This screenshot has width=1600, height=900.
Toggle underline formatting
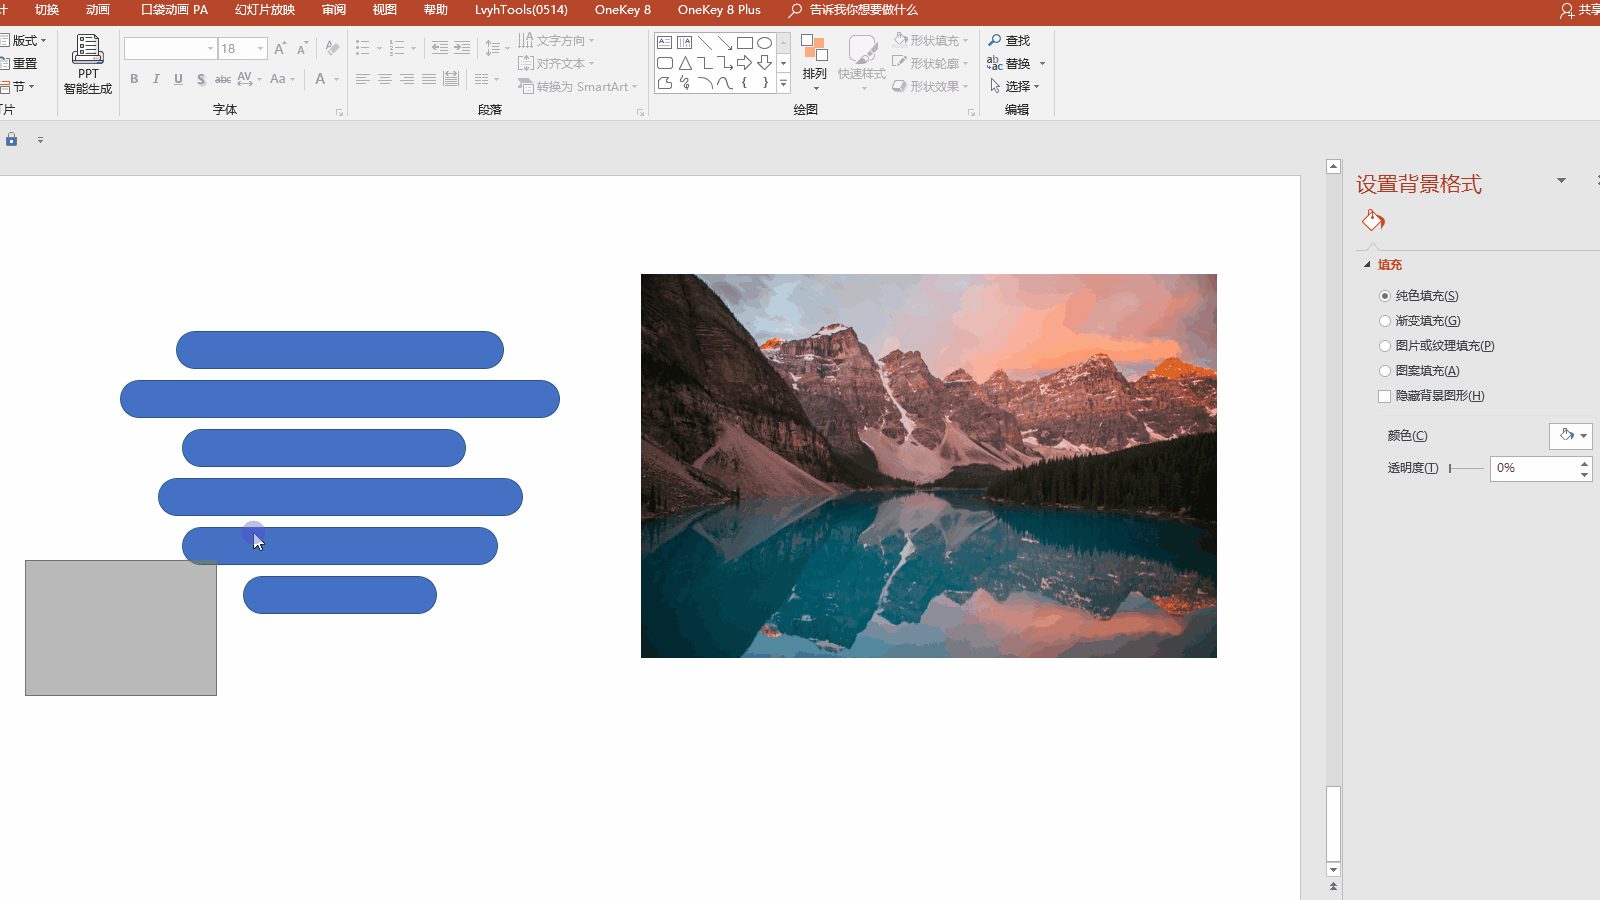tap(178, 79)
